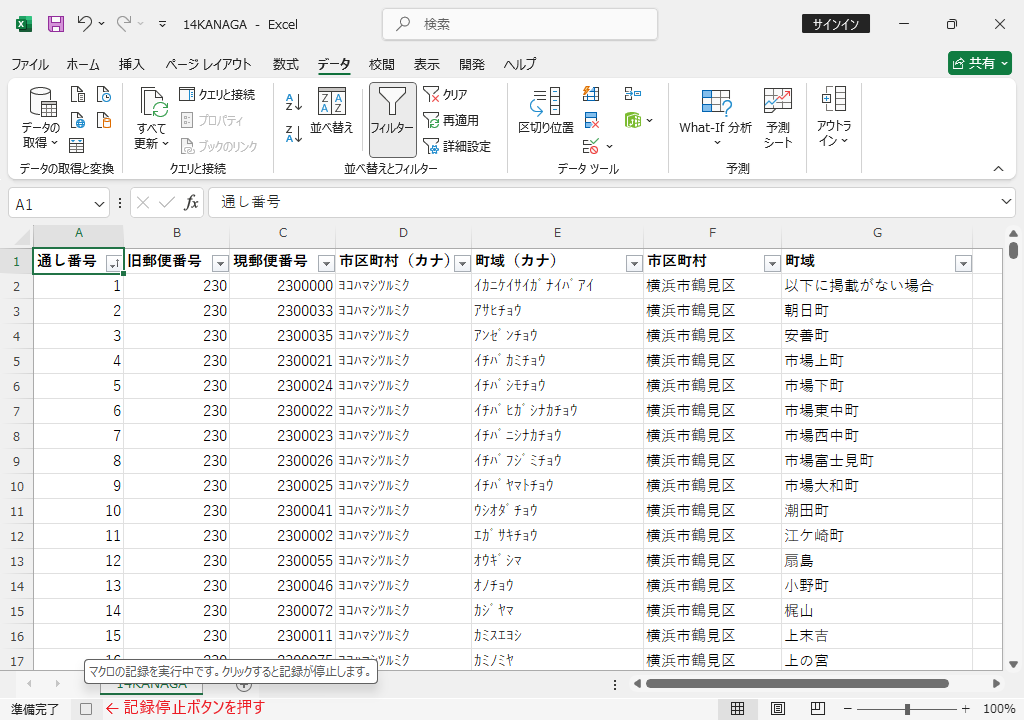Open the データの取得 dropdown
The image size is (1024, 720).
[x=40, y=119]
